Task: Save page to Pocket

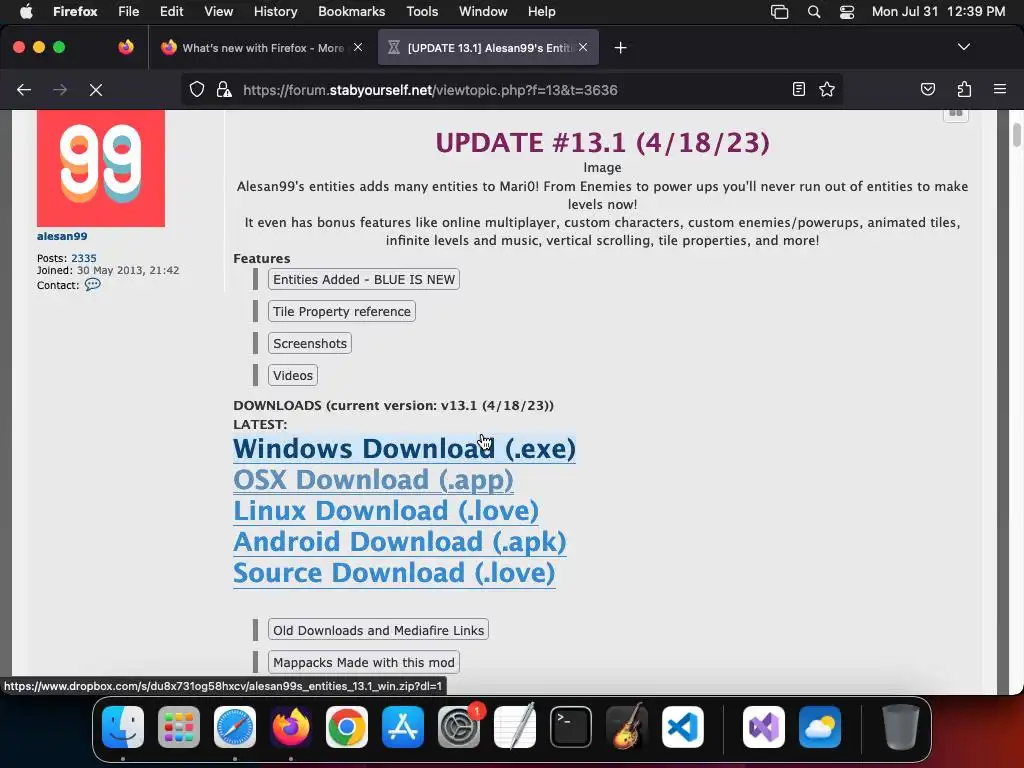Action: point(927,89)
